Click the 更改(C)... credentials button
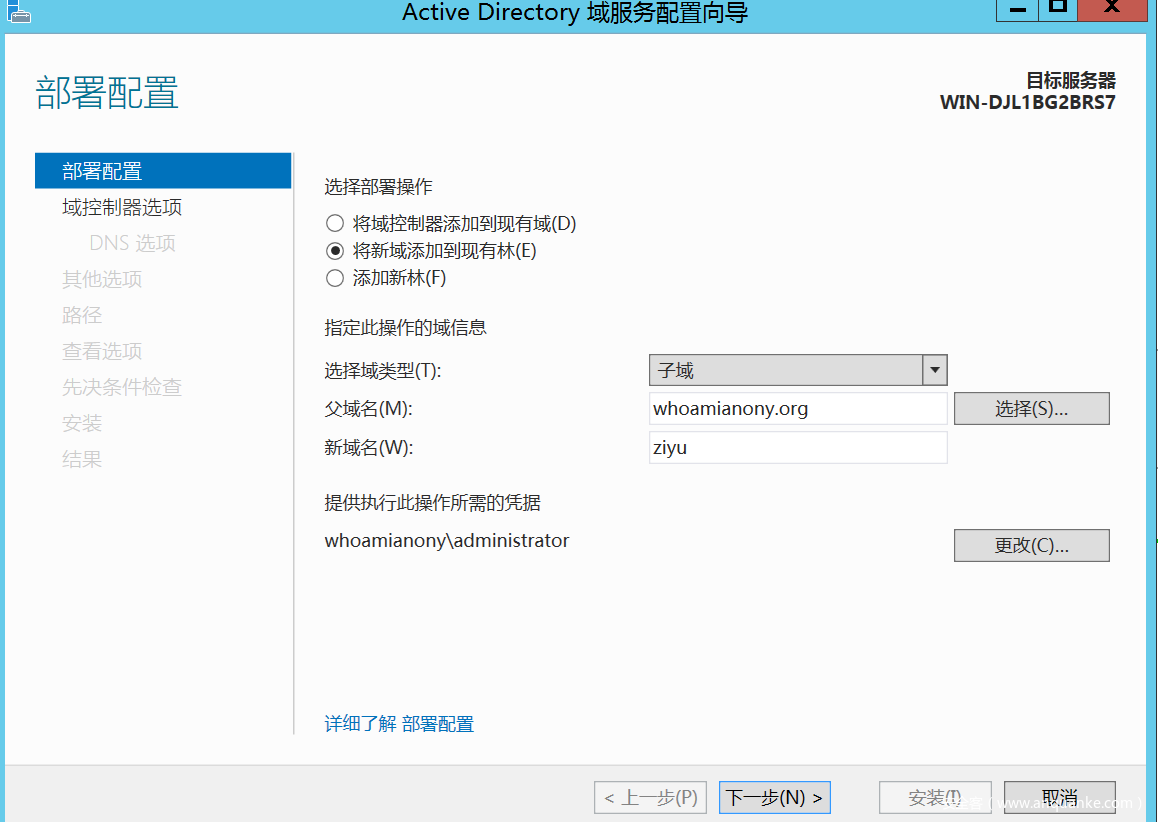Viewport: 1158px width, 822px height. (x=1031, y=545)
